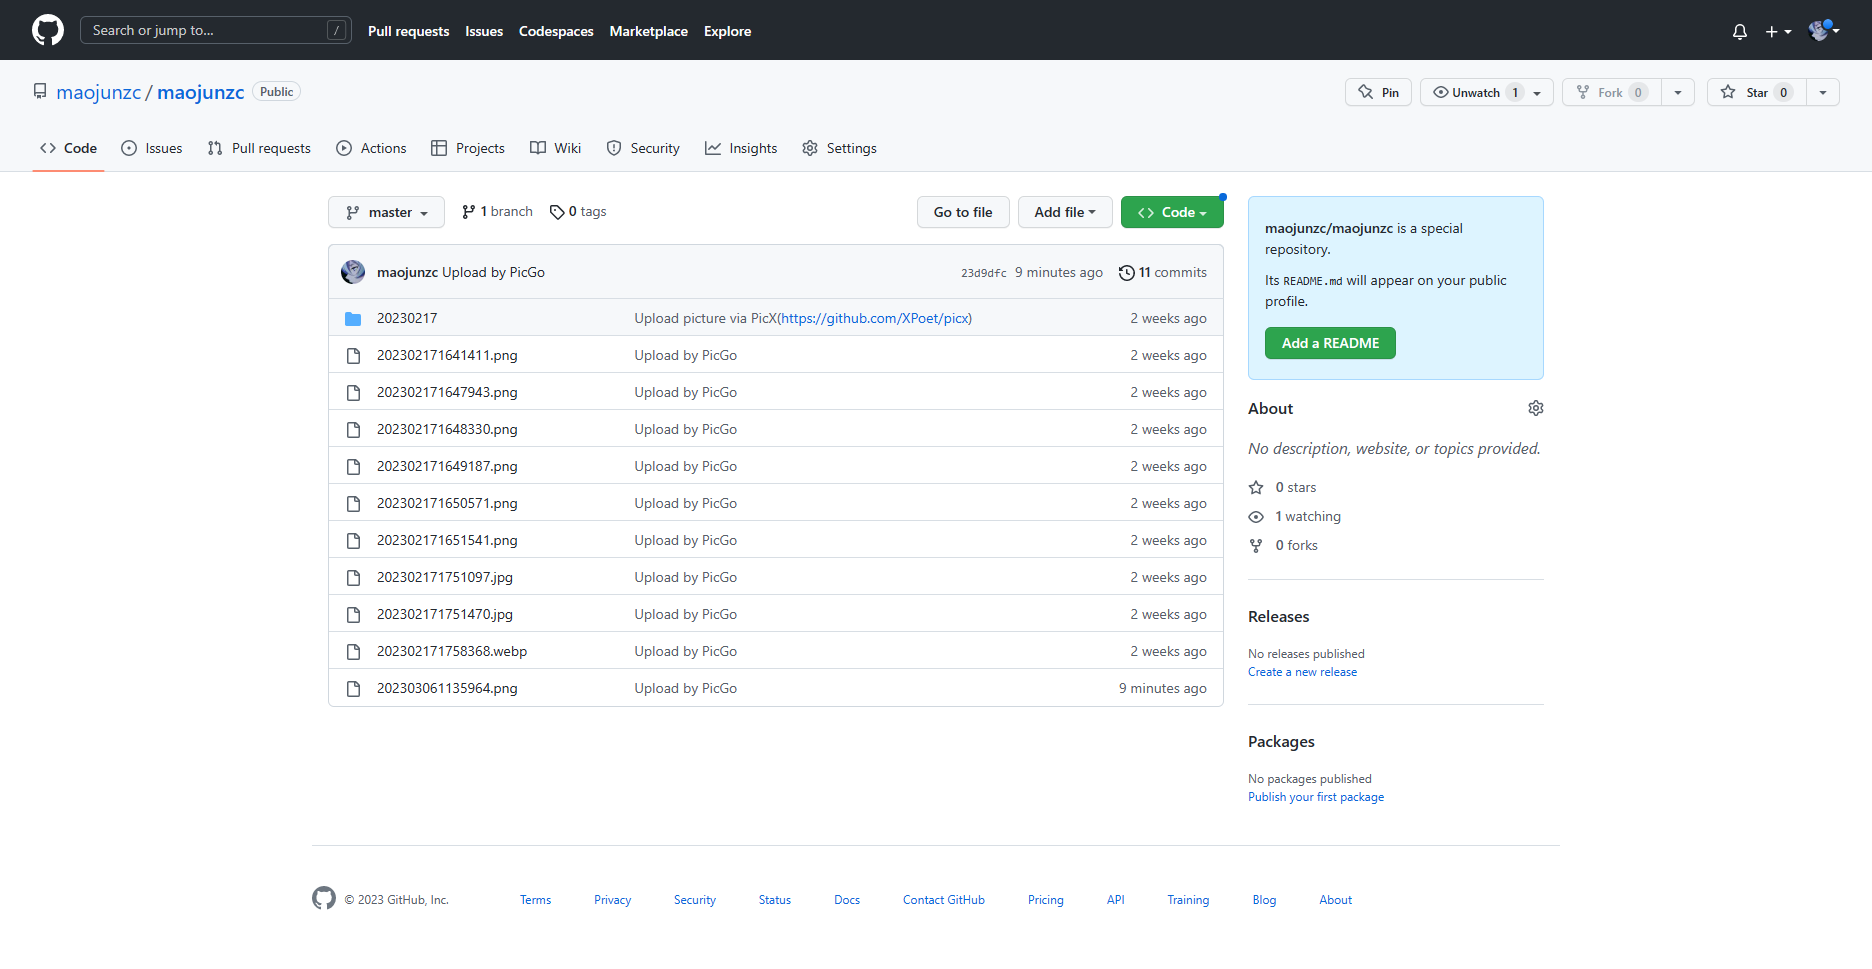Click Add a README button
1872x969 pixels.
[x=1330, y=343]
